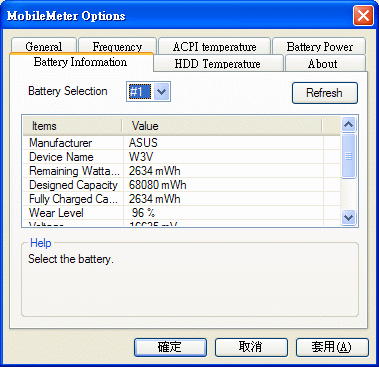This screenshot has width=379, height=367.
Task: Click the 68080 mWh value
Action: (x=157, y=185)
